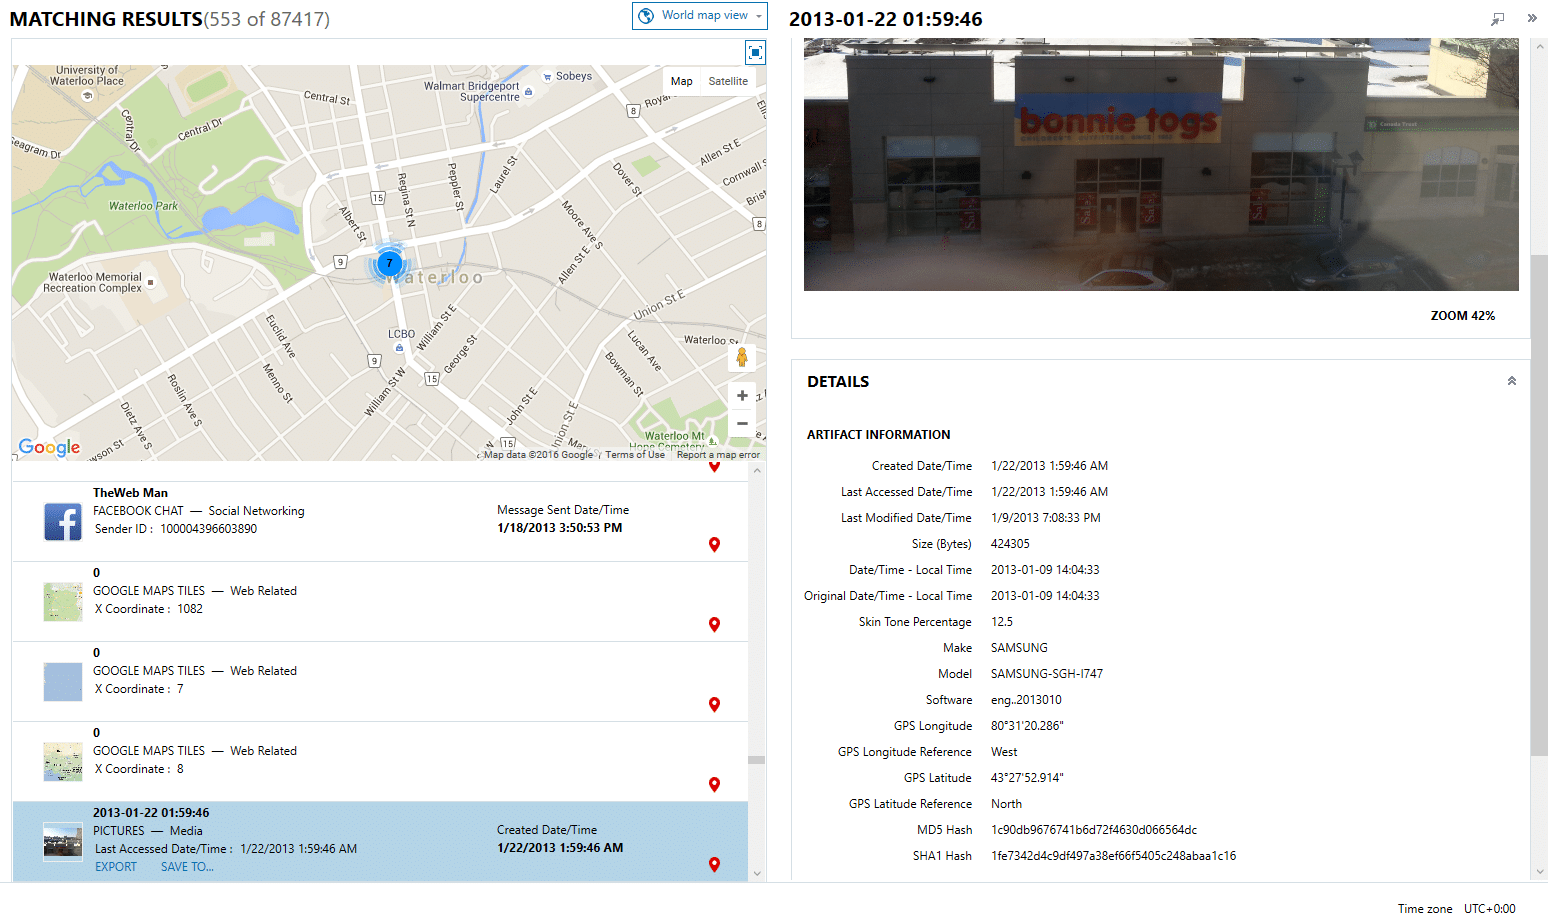1548x922 pixels.
Task: Collapse the DETAILS section
Action: pos(1512,381)
